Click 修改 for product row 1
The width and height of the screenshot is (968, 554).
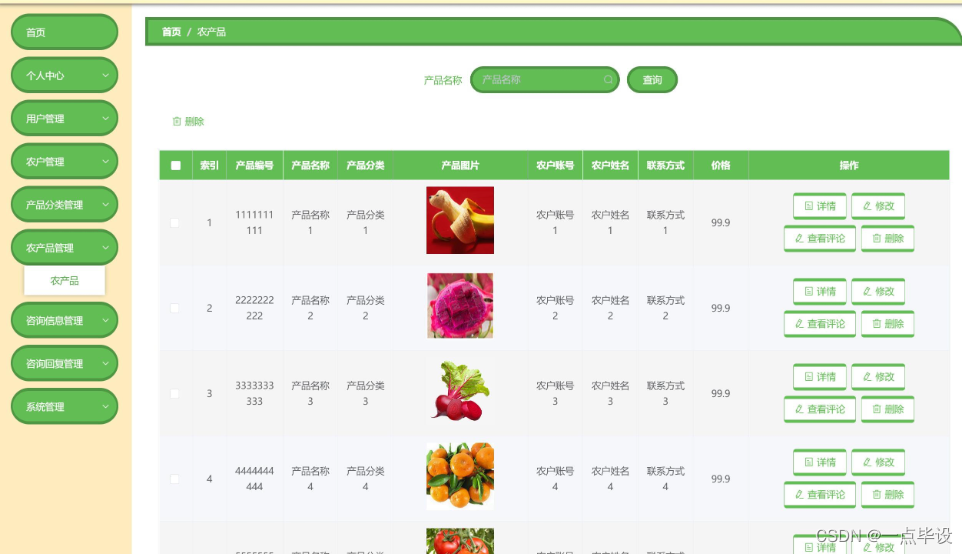(x=878, y=206)
